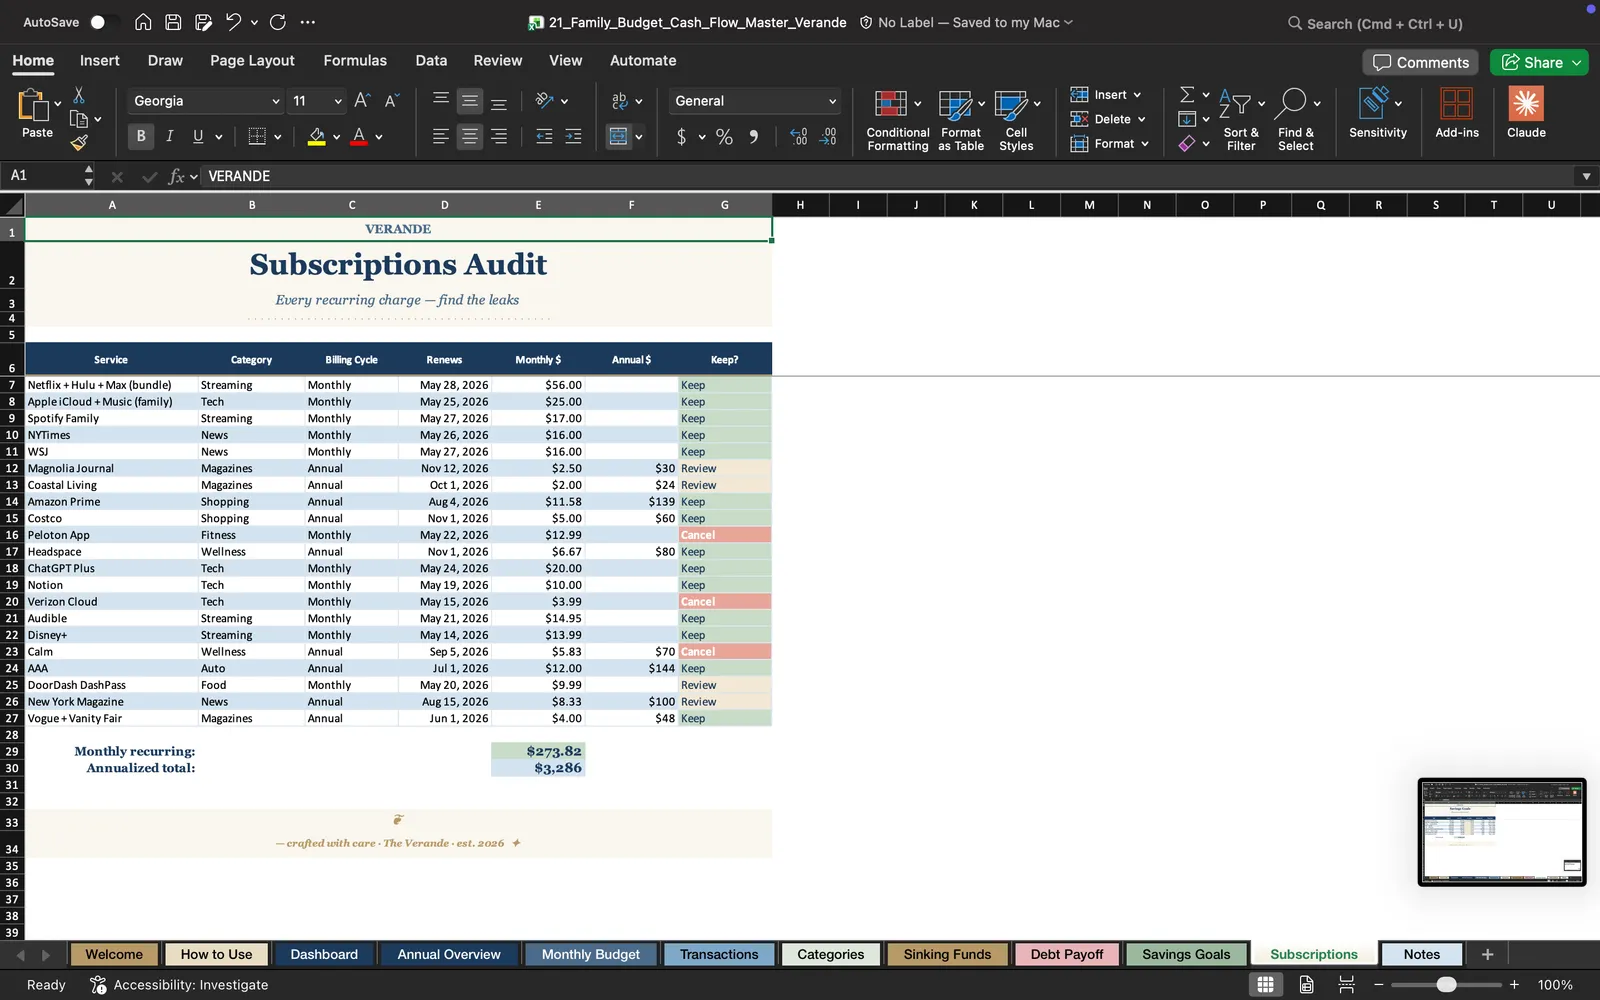Click the Share button

coord(1539,62)
